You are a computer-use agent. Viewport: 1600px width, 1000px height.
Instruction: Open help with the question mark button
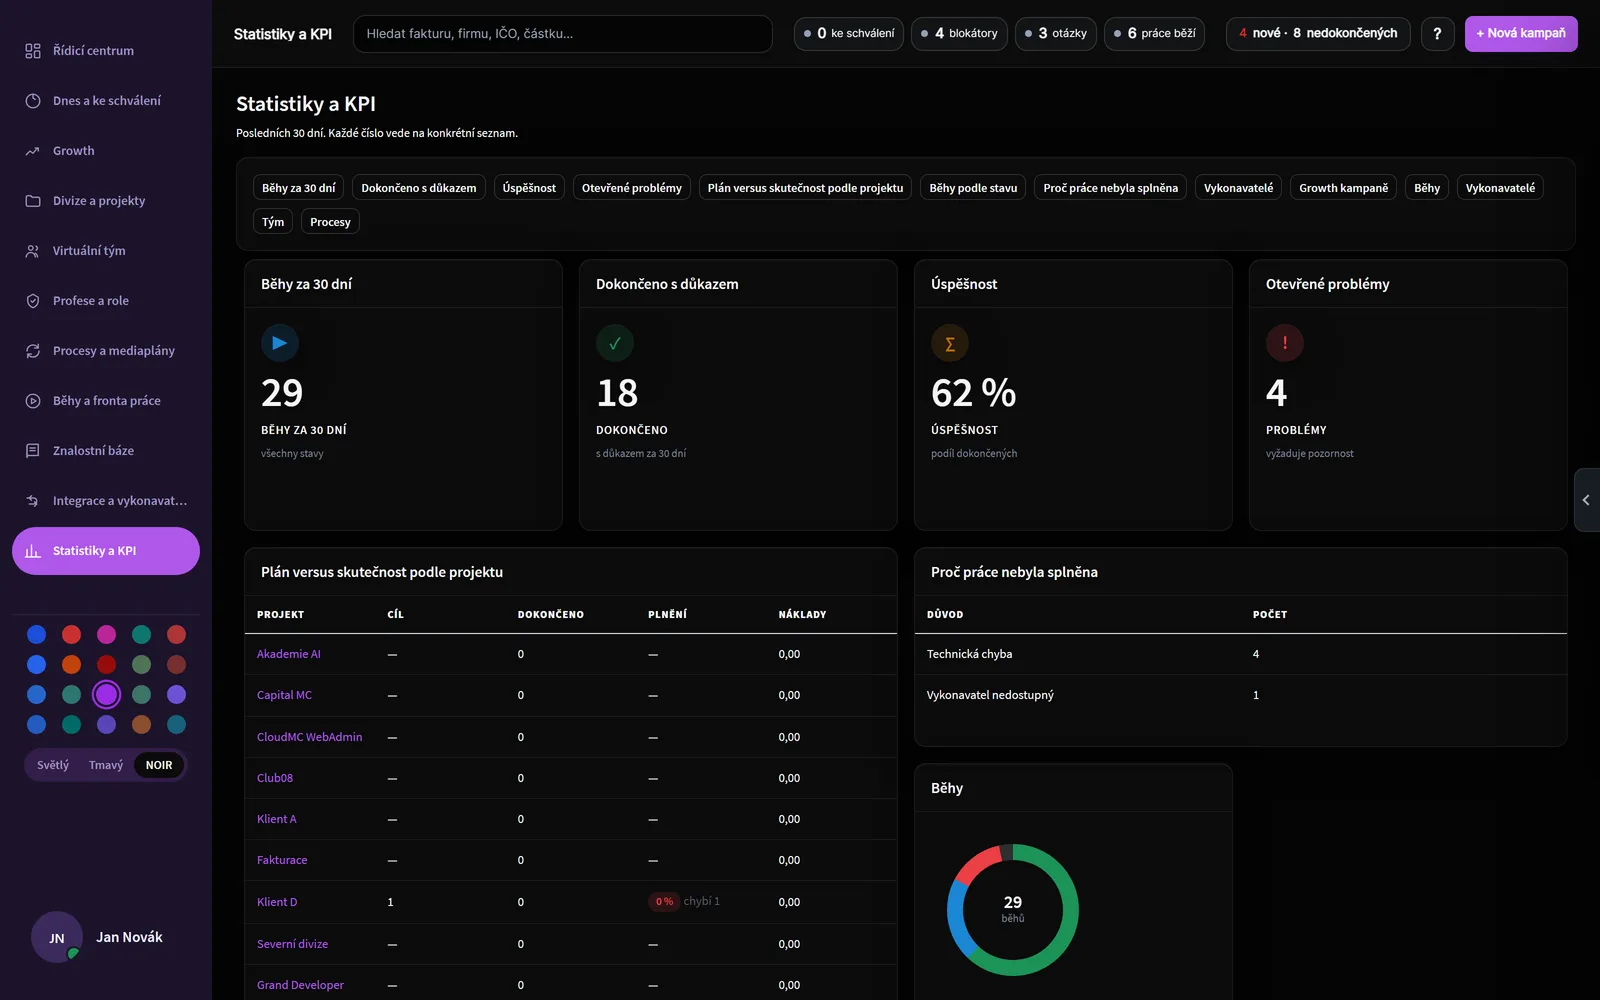[1437, 34]
